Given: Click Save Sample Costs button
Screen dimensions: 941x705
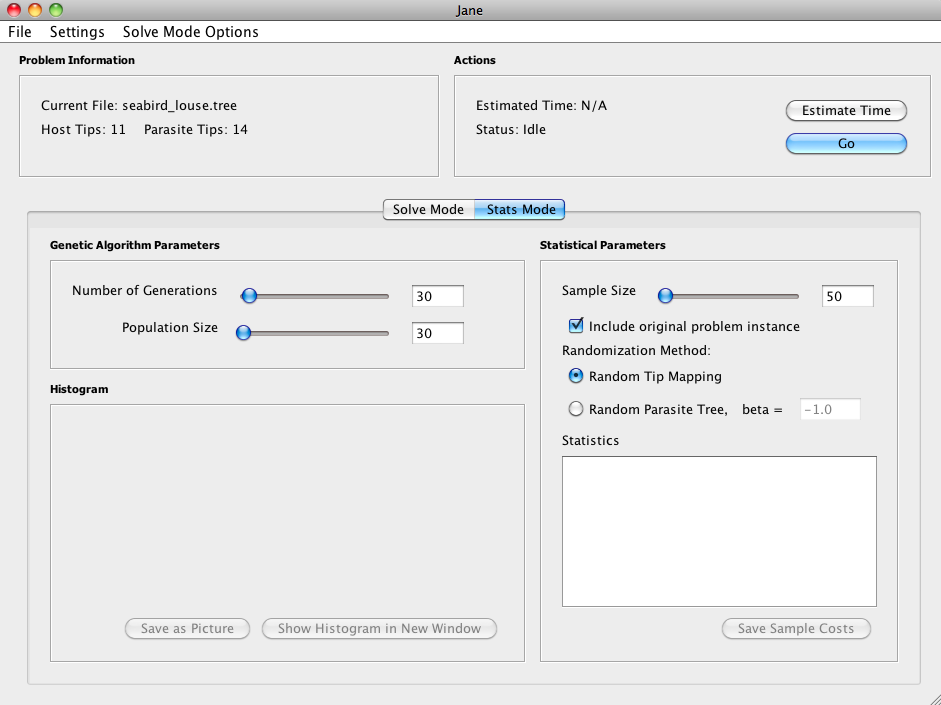Looking at the screenshot, I should pos(796,628).
